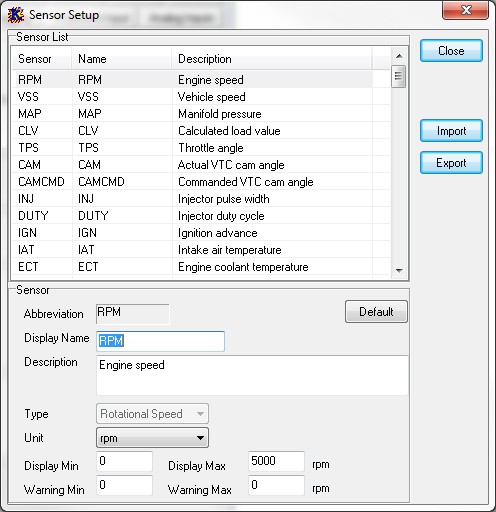Select the IAT Intake air temperature row
The width and height of the screenshot is (496, 512).
tap(201, 250)
